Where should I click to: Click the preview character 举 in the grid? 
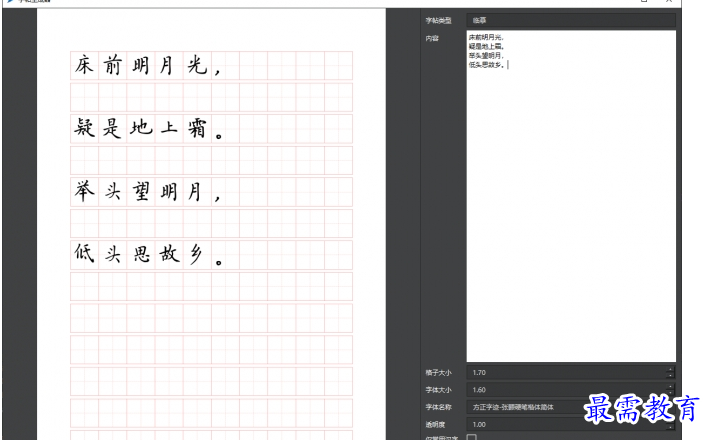84,191
